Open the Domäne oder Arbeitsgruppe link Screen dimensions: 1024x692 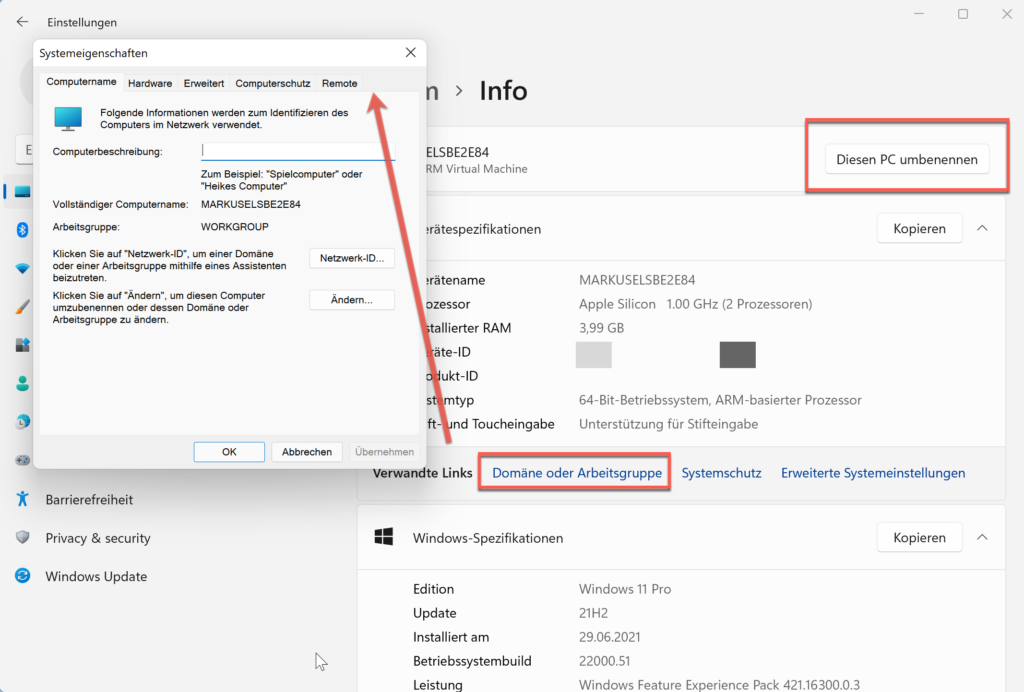[577, 473]
